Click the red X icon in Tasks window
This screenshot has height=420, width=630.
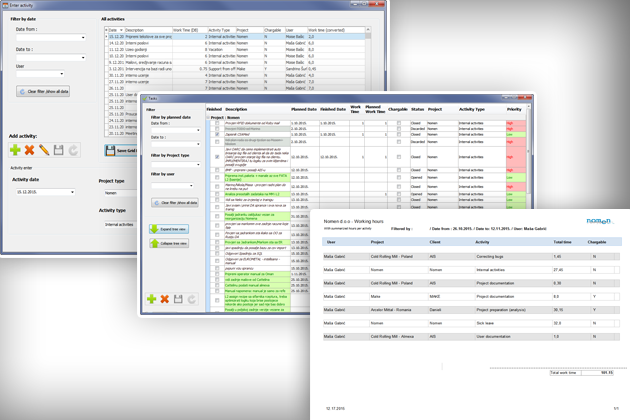tap(164, 298)
